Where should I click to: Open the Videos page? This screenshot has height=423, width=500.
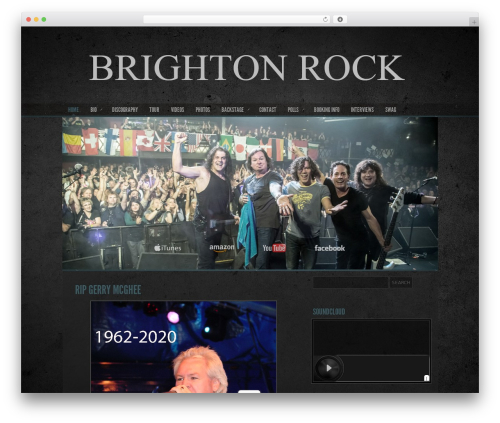(177, 109)
